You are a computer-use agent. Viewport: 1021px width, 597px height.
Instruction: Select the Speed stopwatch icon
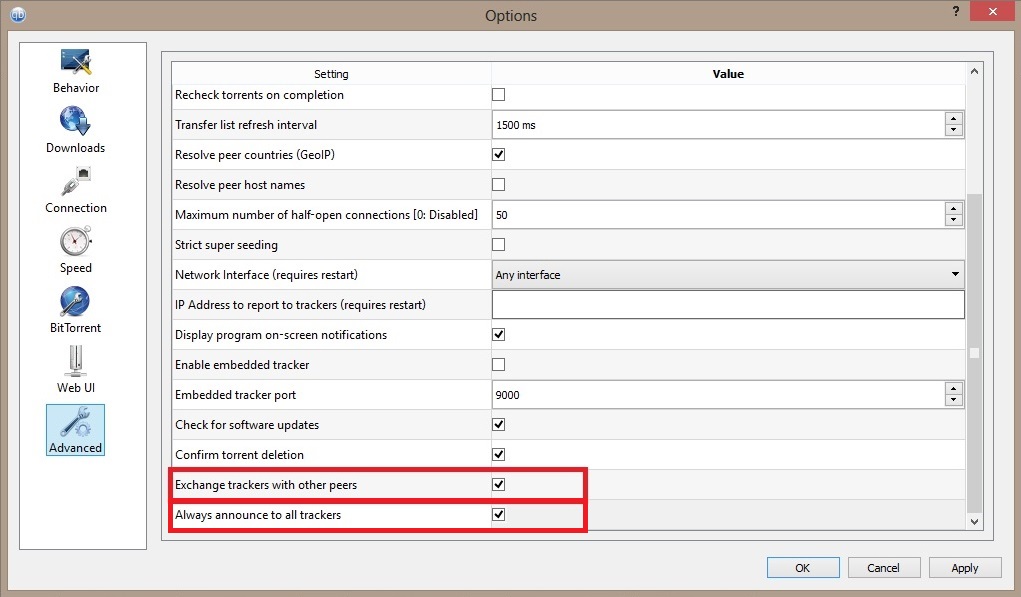(x=76, y=242)
